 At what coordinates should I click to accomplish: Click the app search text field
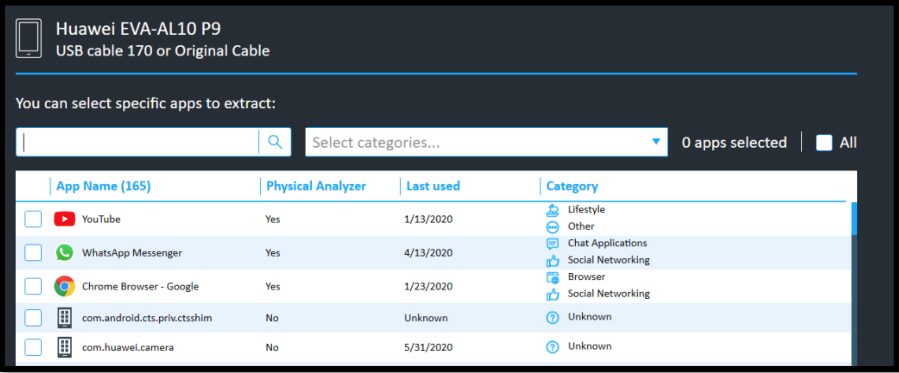point(138,142)
